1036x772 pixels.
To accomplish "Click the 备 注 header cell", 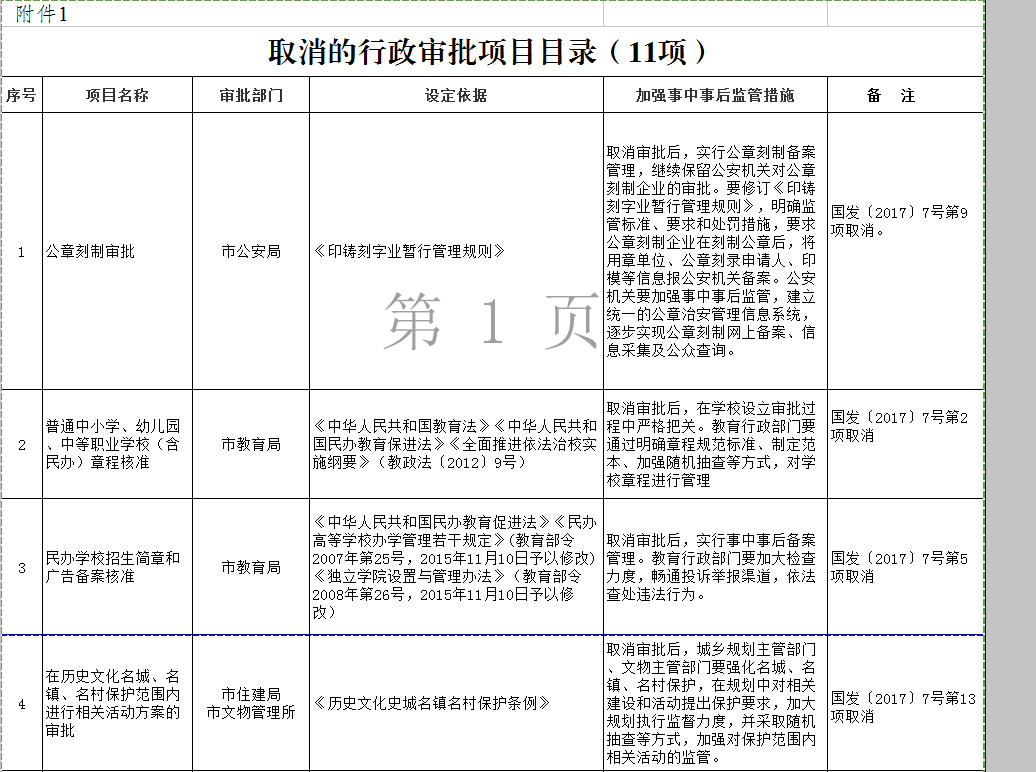I will 905,95.
